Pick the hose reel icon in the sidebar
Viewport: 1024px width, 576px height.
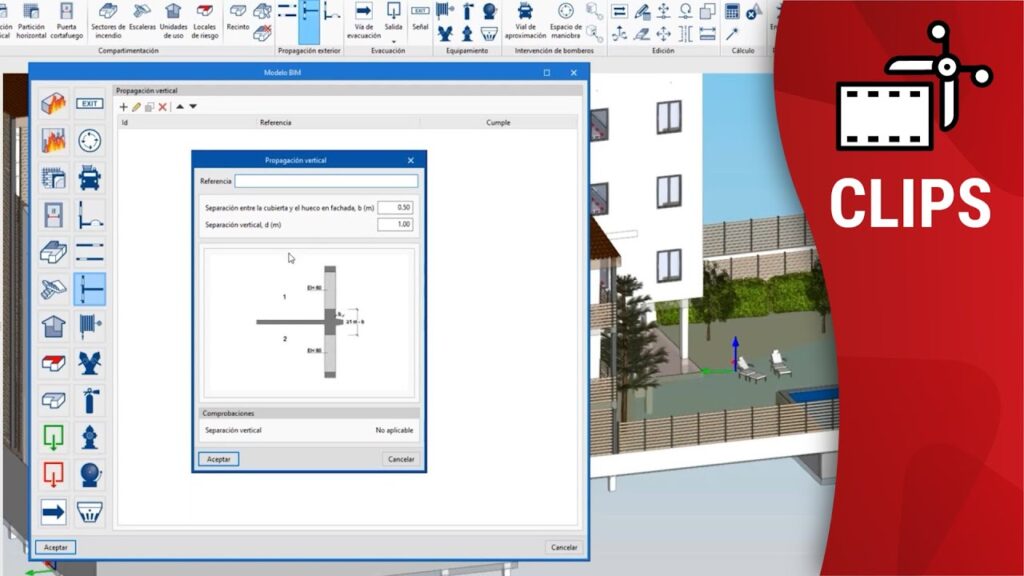(90, 326)
